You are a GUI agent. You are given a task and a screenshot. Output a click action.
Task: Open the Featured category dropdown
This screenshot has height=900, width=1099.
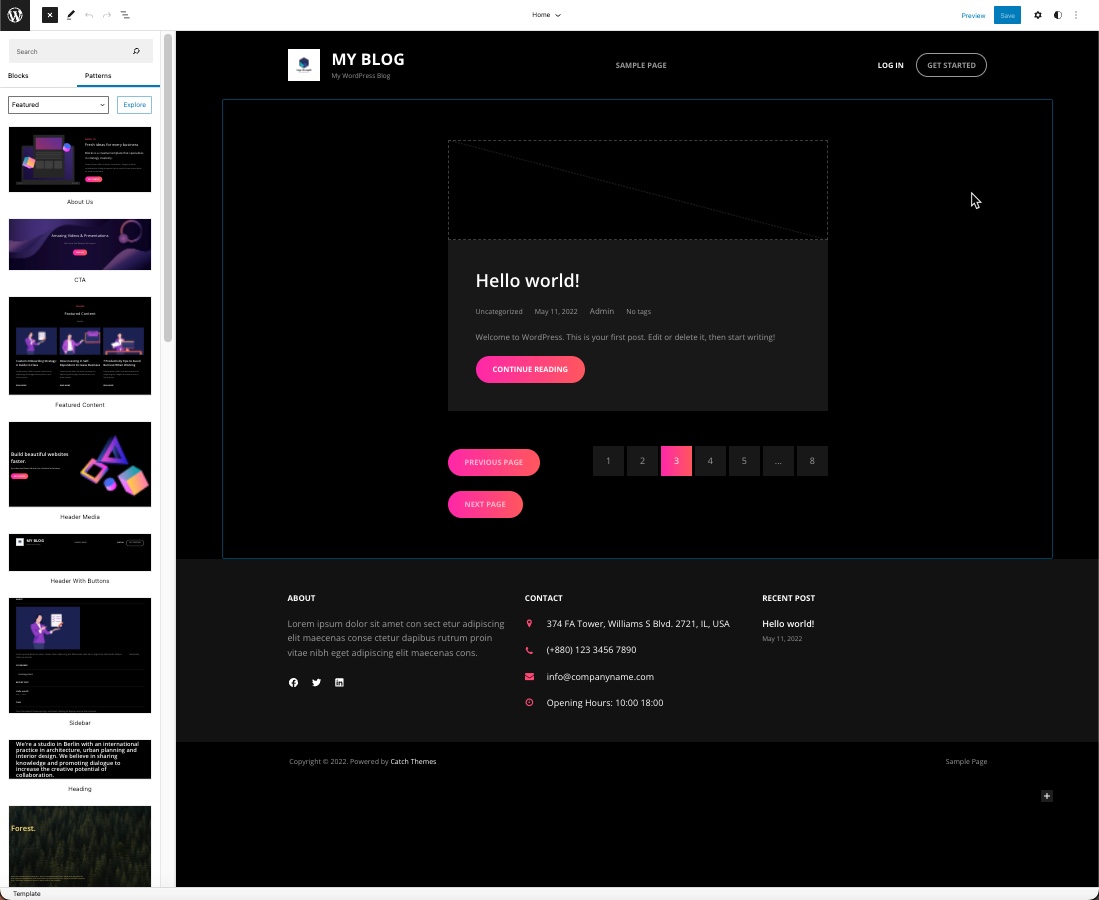58,104
